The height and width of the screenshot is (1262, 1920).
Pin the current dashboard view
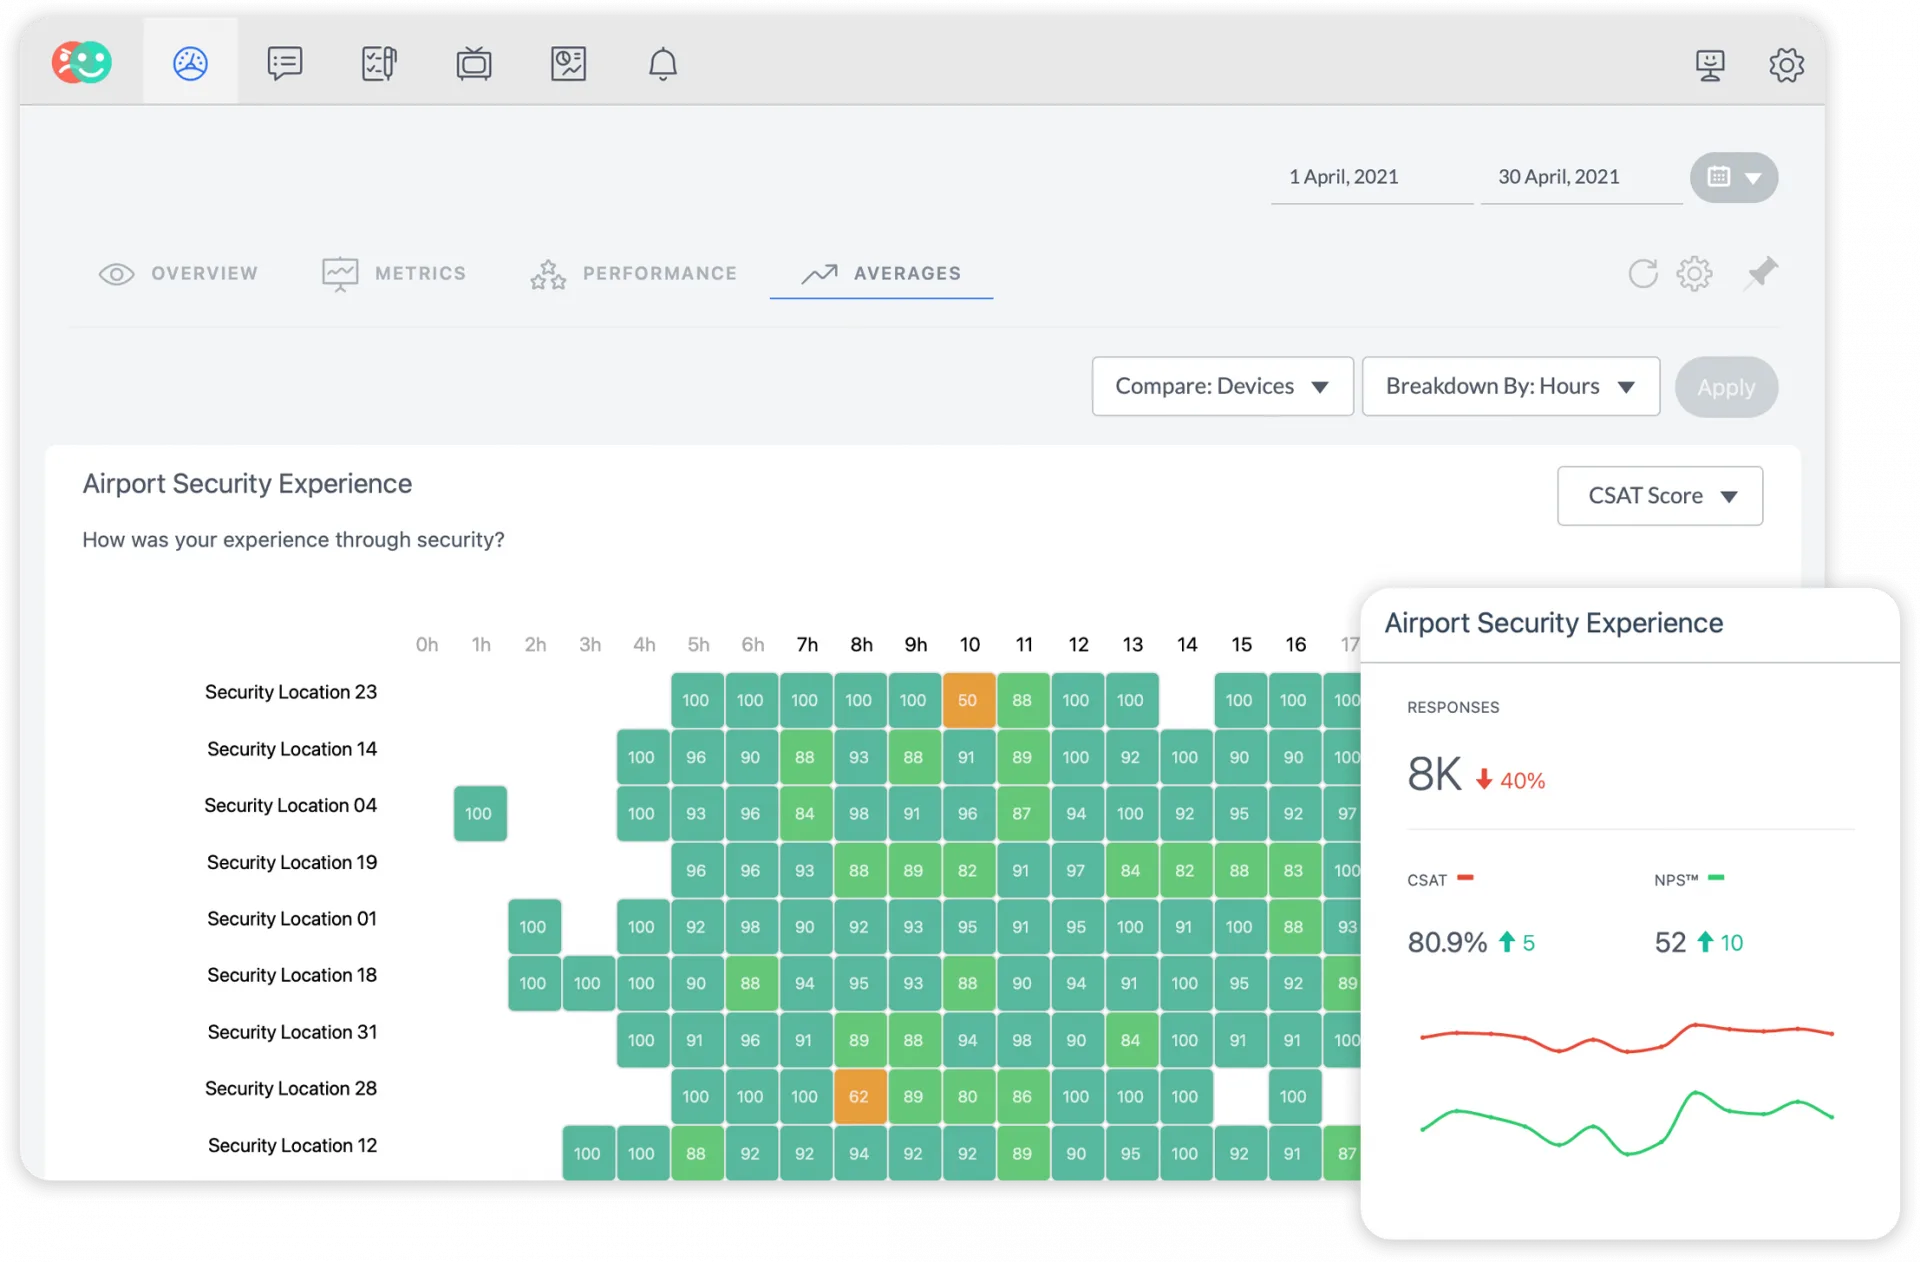1761,272
